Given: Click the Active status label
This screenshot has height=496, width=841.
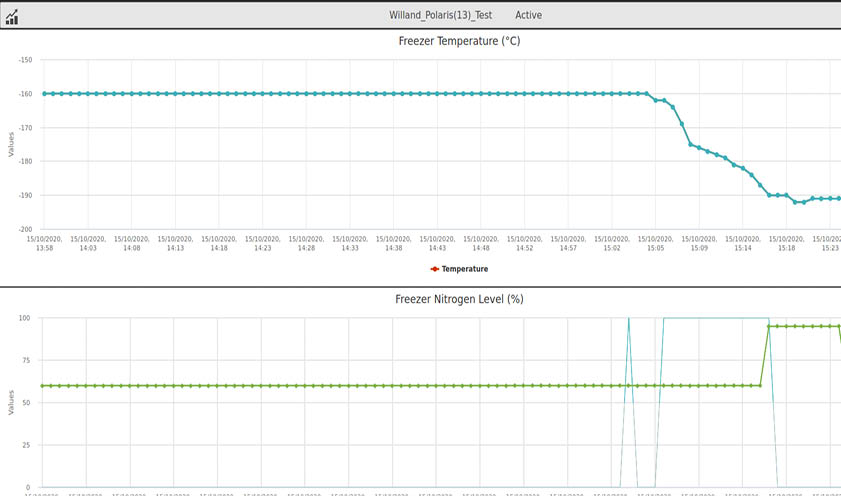Looking at the screenshot, I should point(528,15).
